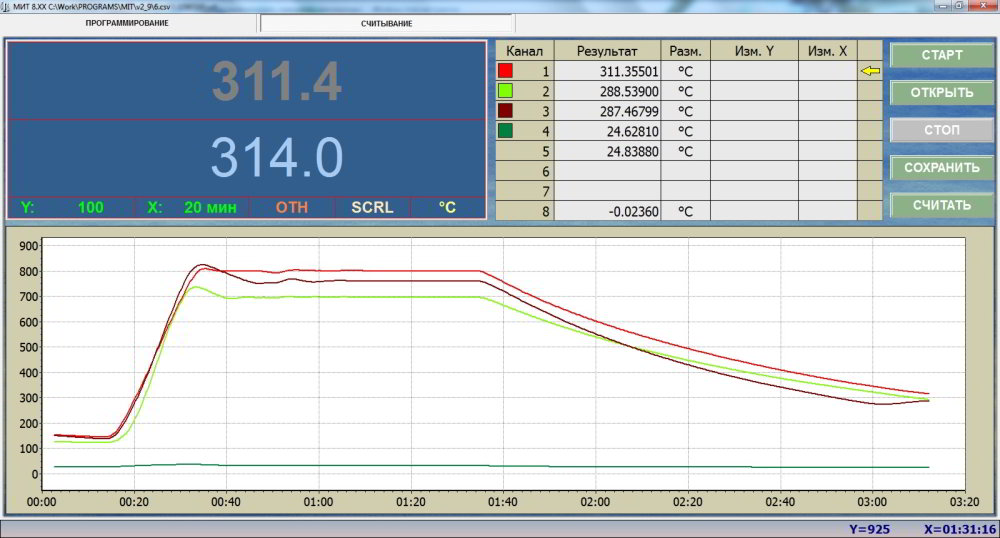
Task: Click the Y scale value 100
Action: click(x=90, y=208)
